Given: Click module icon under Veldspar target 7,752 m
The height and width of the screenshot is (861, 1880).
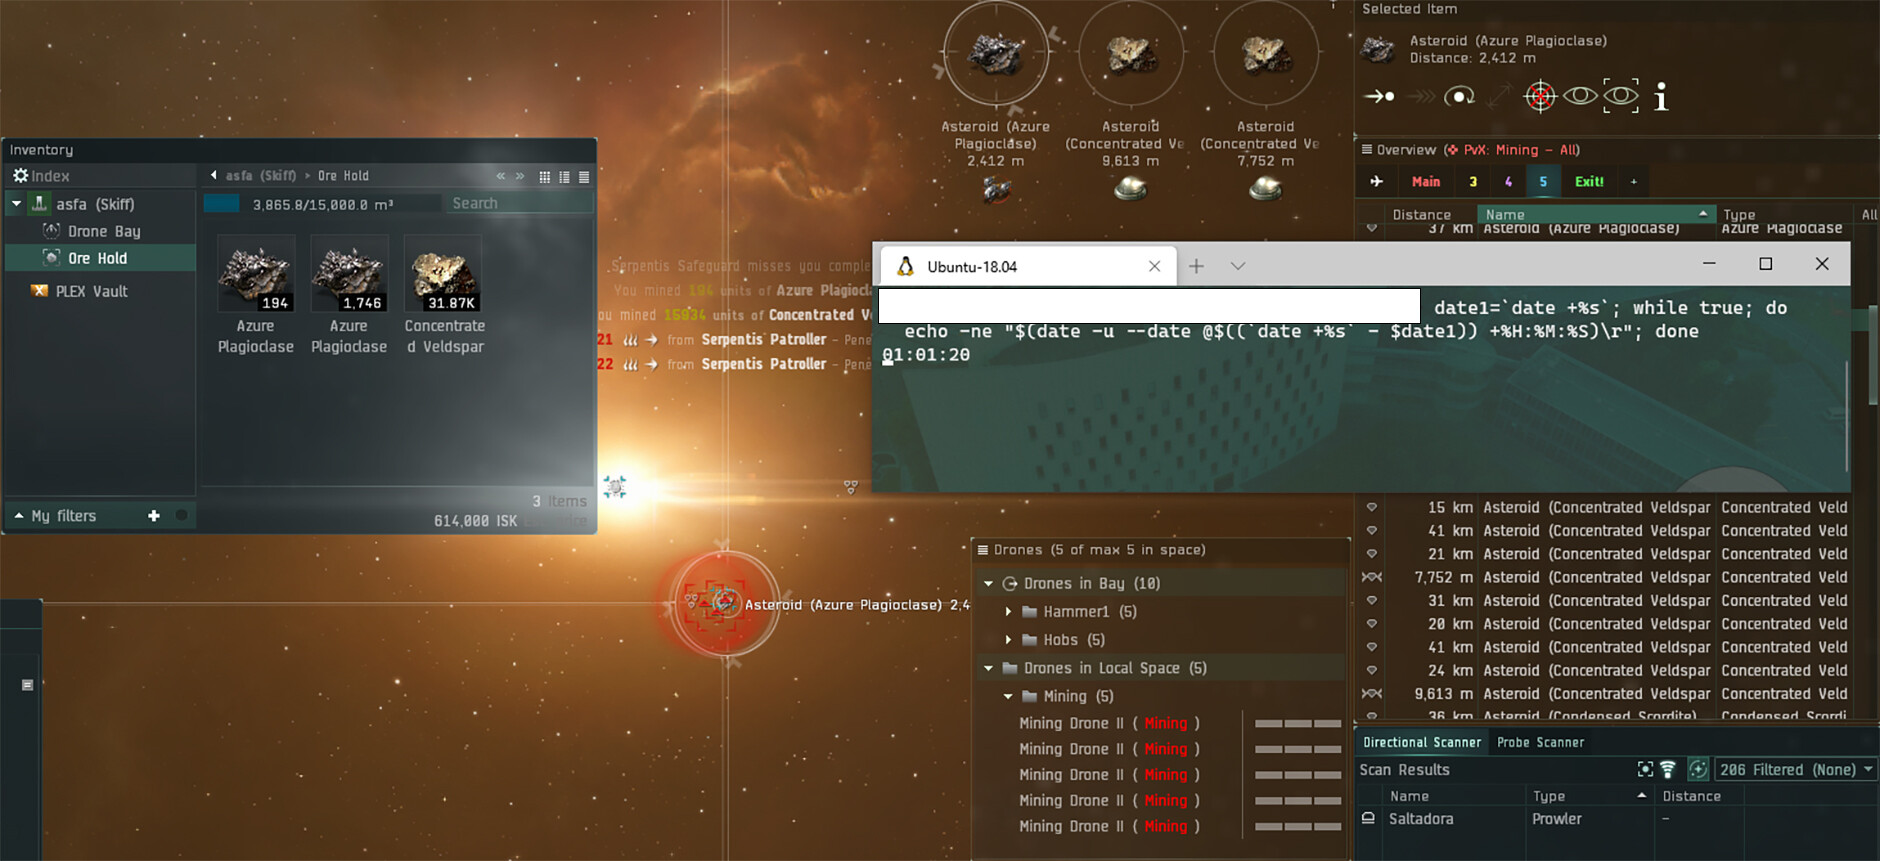Looking at the screenshot, I should (x=1265, y=188).
